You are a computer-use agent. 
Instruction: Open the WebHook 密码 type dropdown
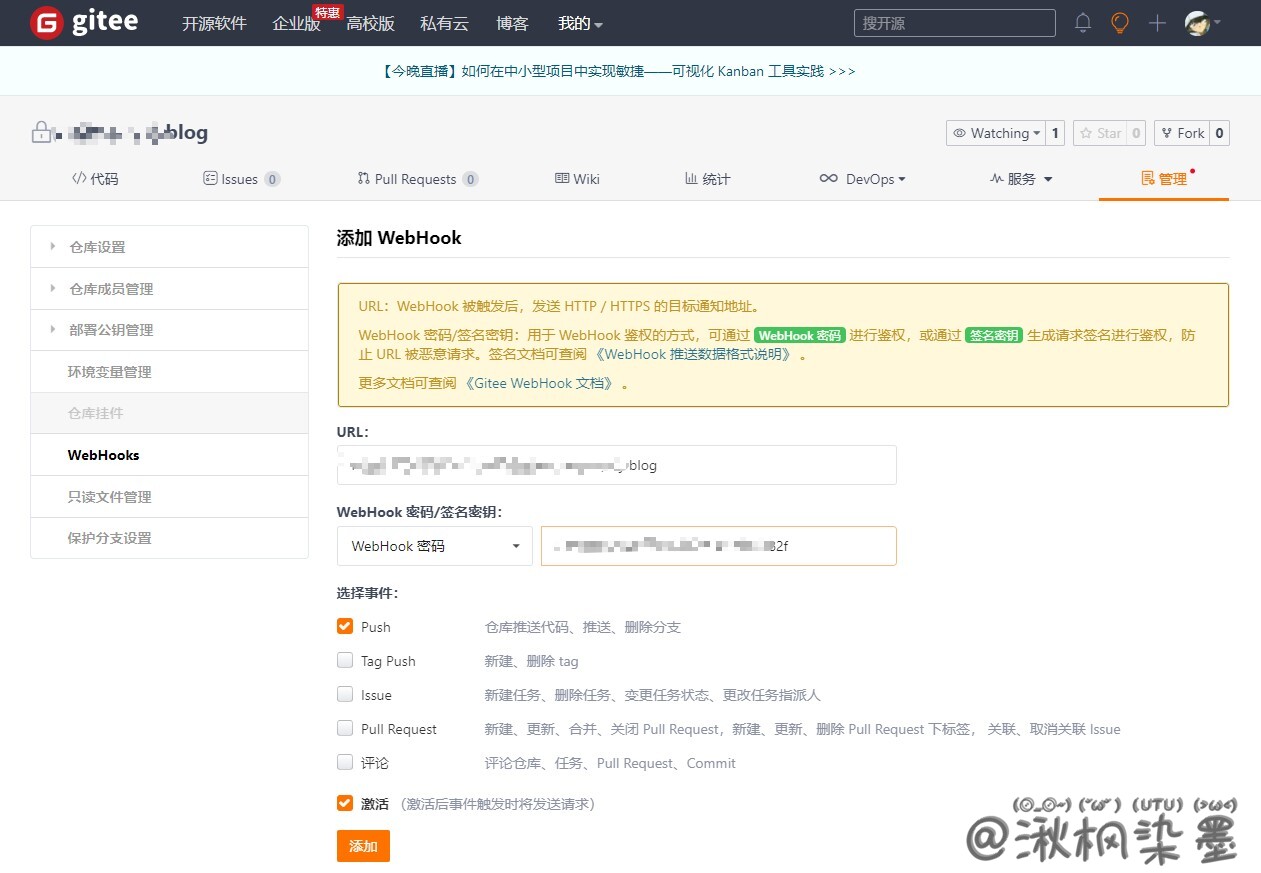(x=434, y=546)
